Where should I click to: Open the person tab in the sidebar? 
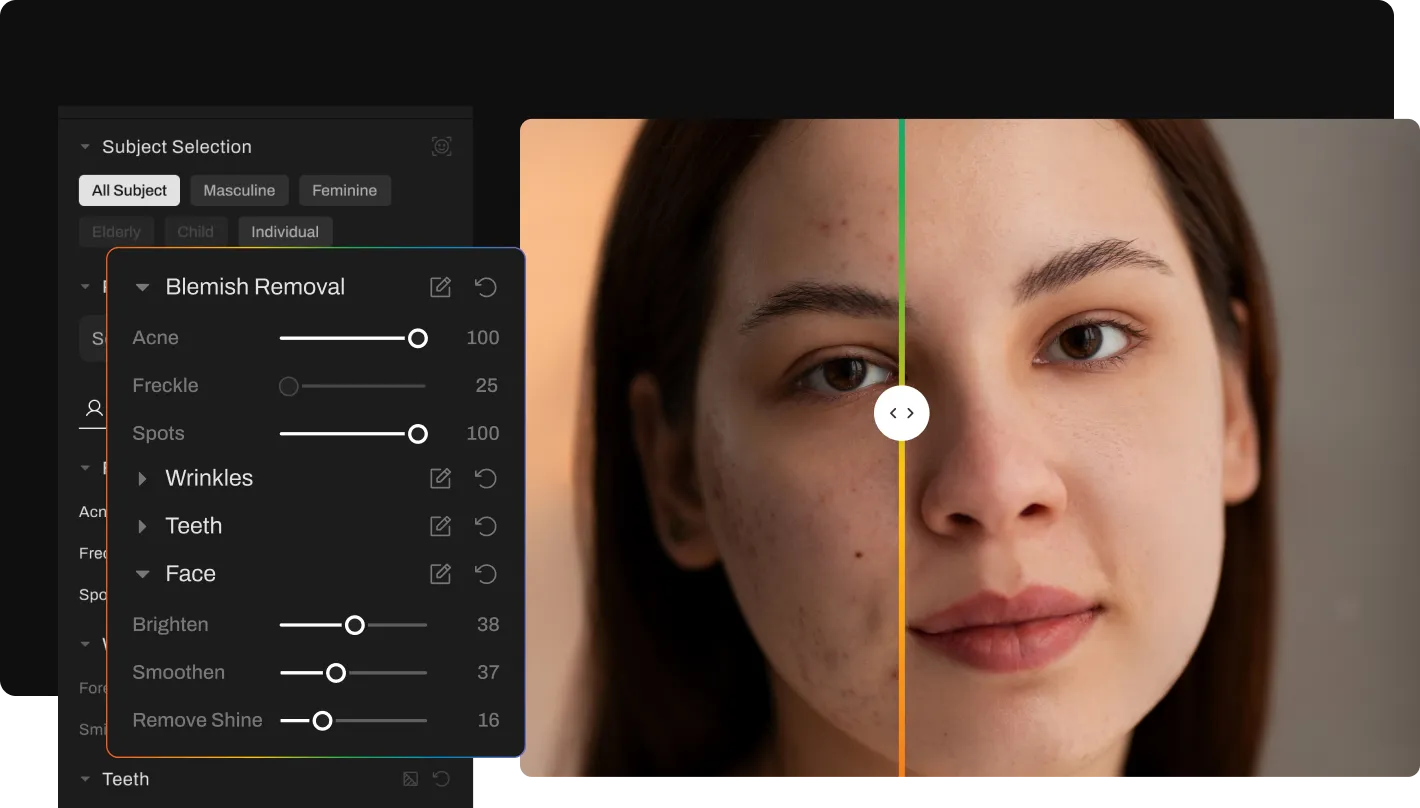[94, 408]
